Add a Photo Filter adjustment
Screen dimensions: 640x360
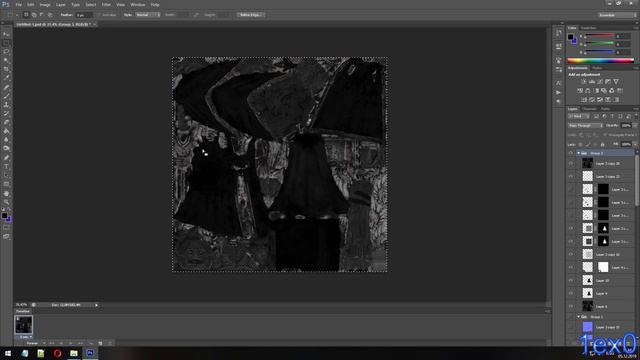point(604,91)
